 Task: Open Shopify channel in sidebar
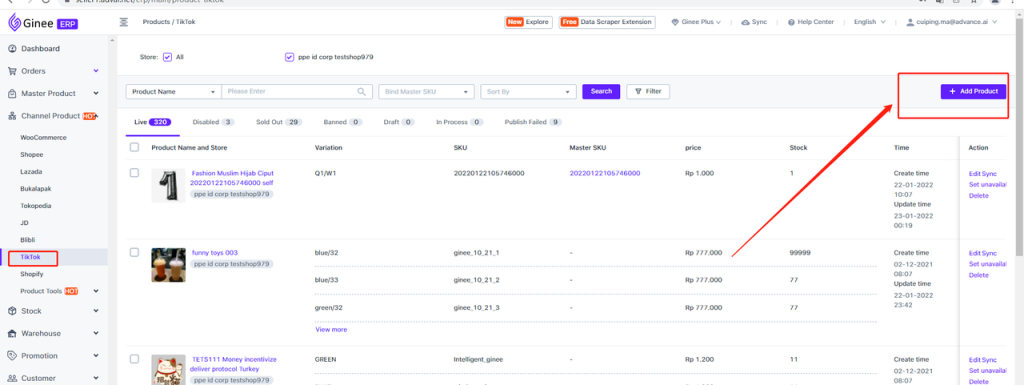[x=31, y=274]
